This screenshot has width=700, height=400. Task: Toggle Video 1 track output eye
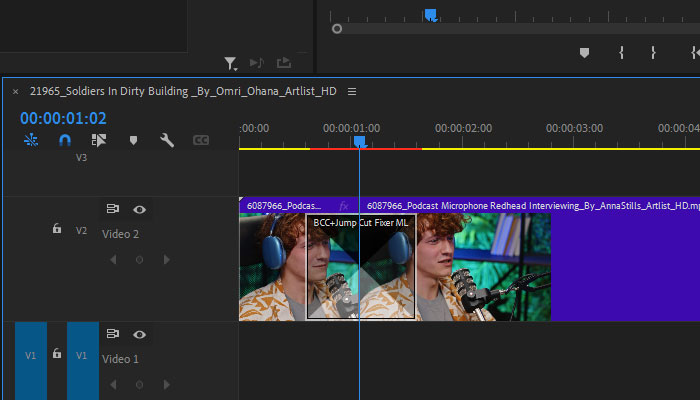[139, 334]
